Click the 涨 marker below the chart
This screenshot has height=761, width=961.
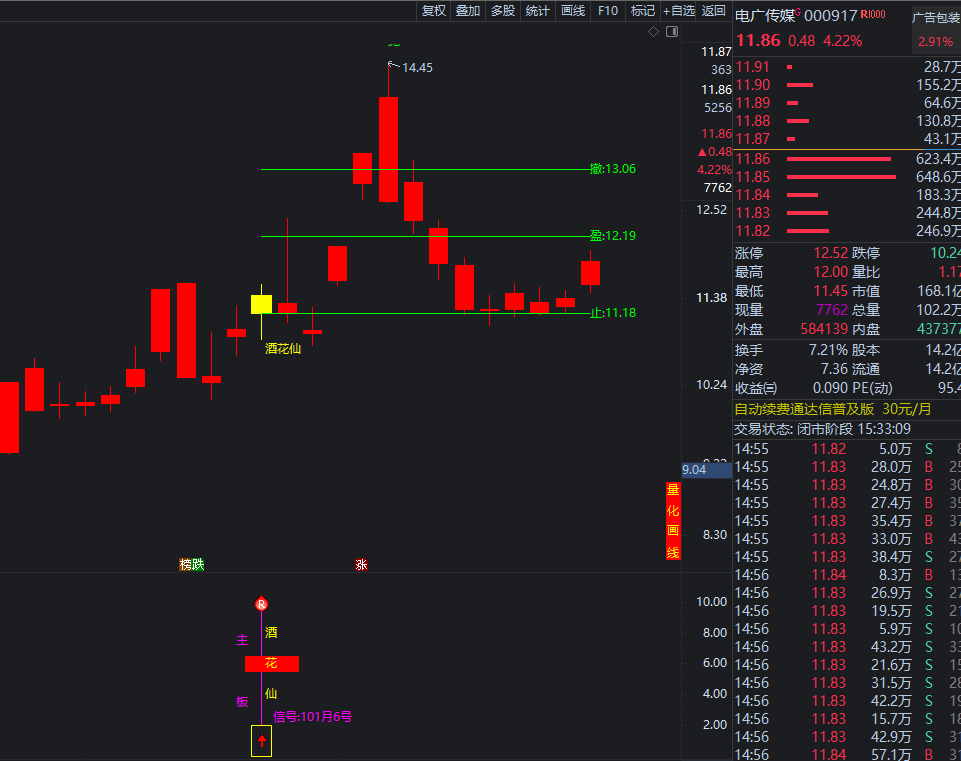click(361, 564)
